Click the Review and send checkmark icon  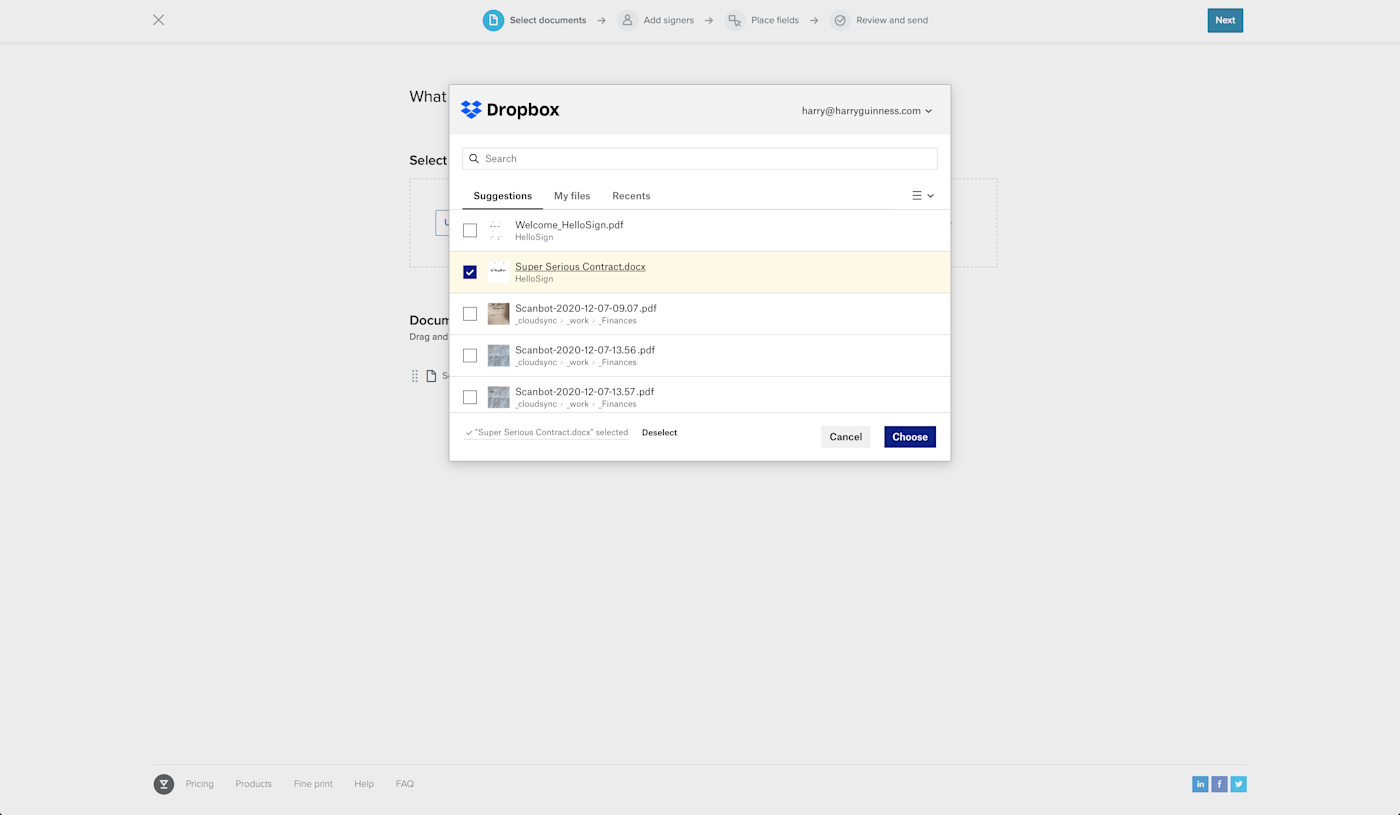840,20
